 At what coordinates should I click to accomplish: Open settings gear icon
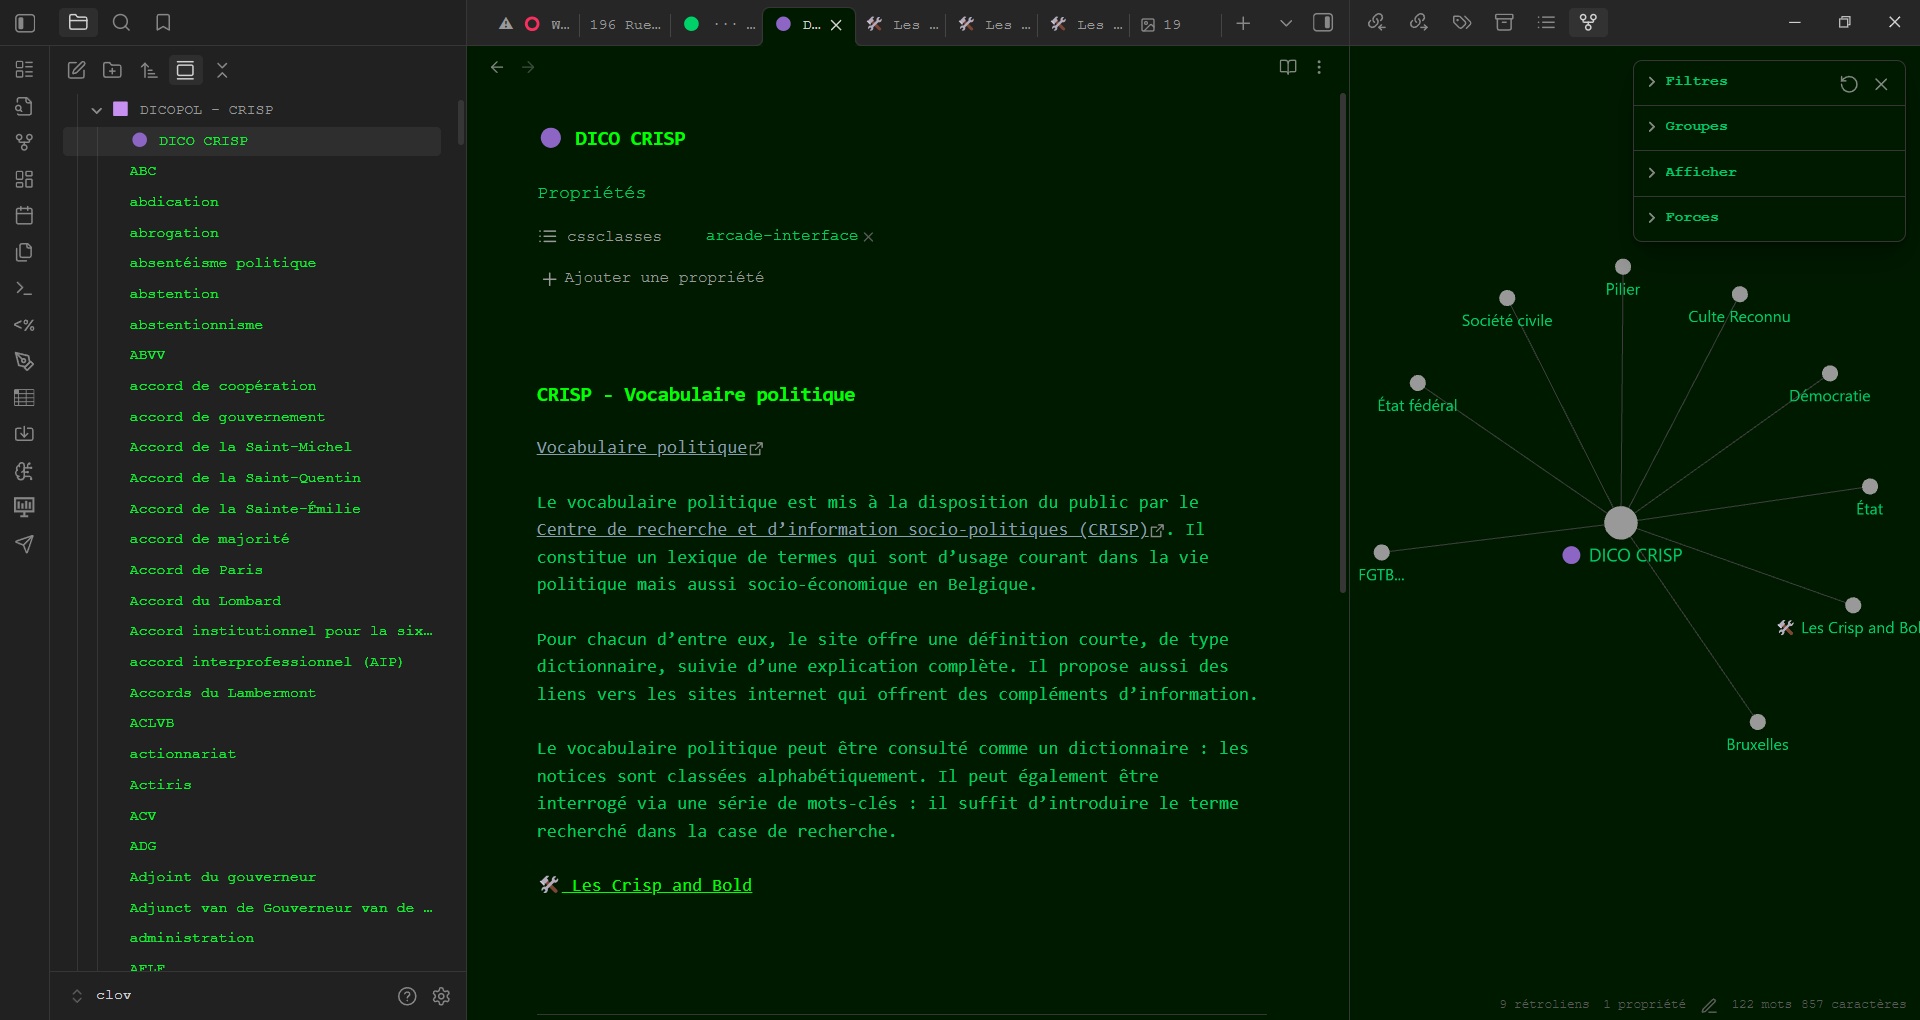pos(441,996)
